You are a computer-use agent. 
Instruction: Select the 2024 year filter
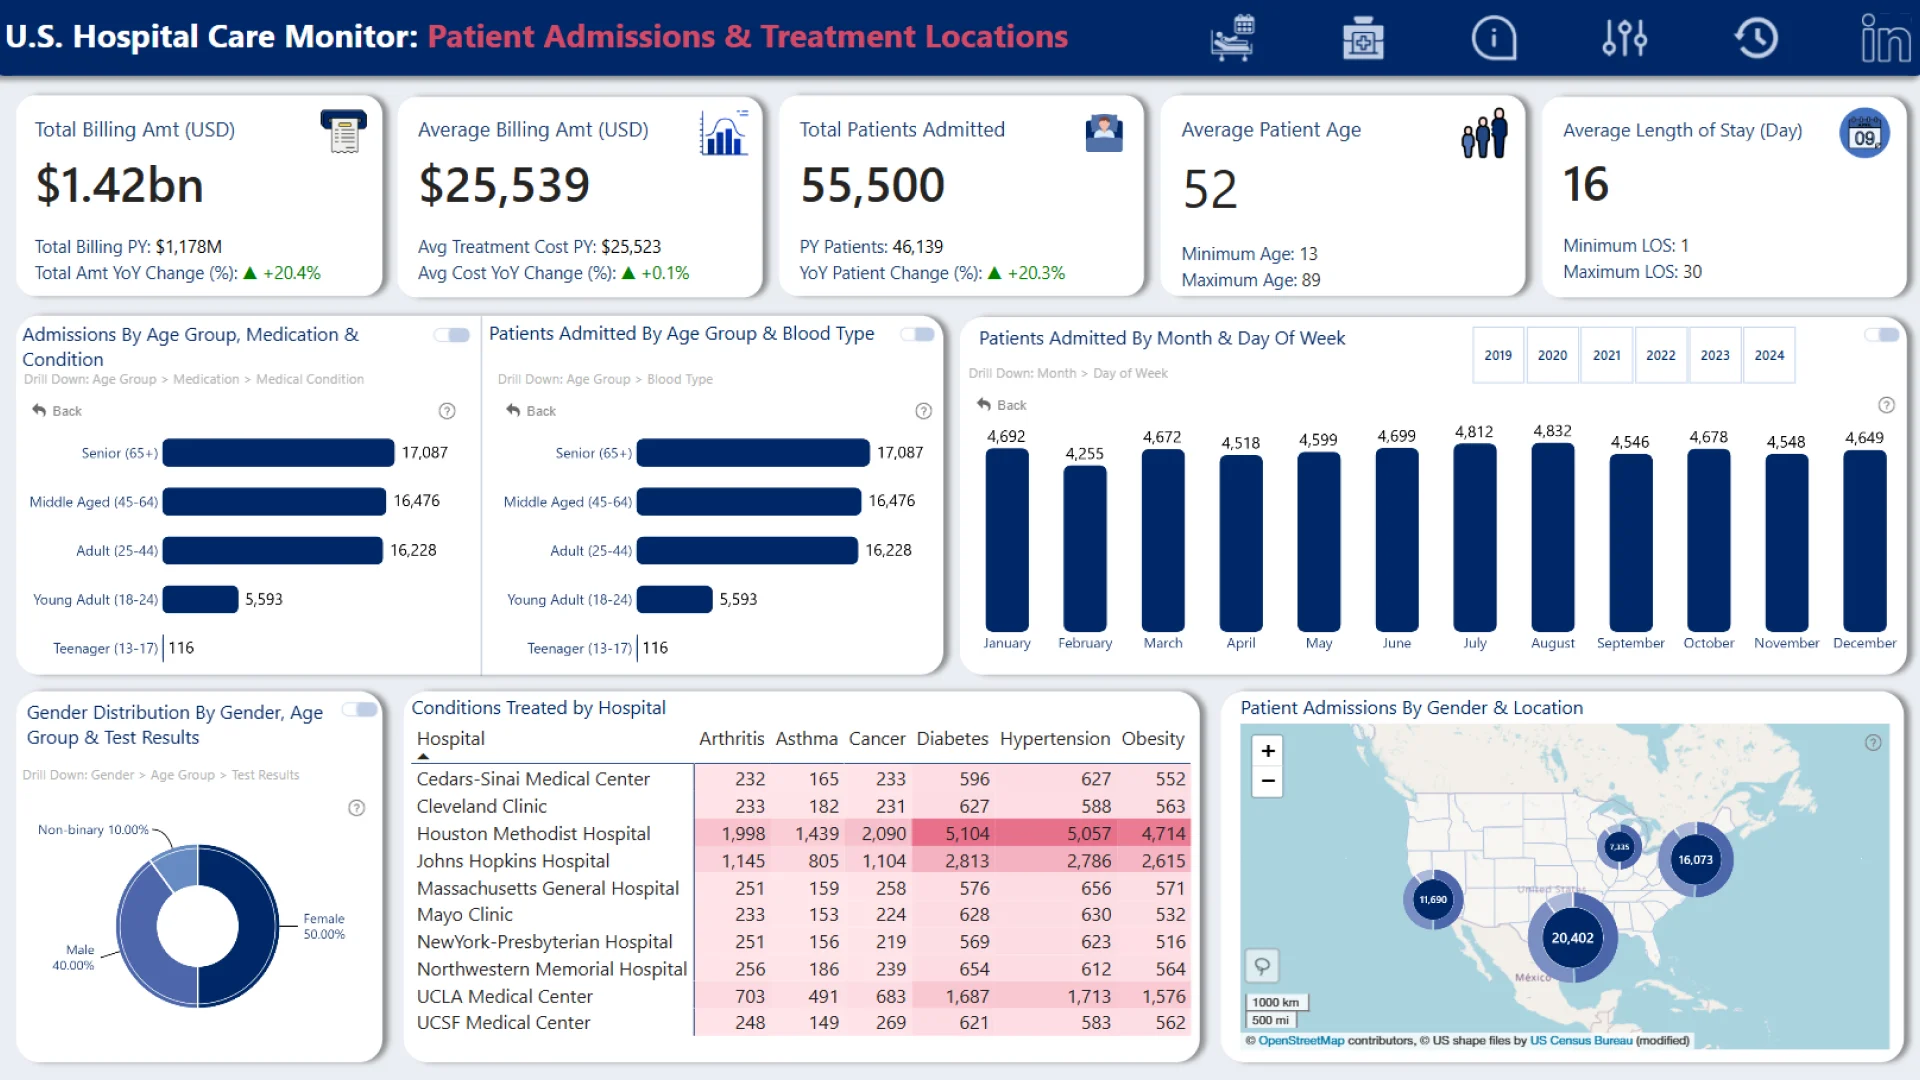click(x=1768, y=355)
